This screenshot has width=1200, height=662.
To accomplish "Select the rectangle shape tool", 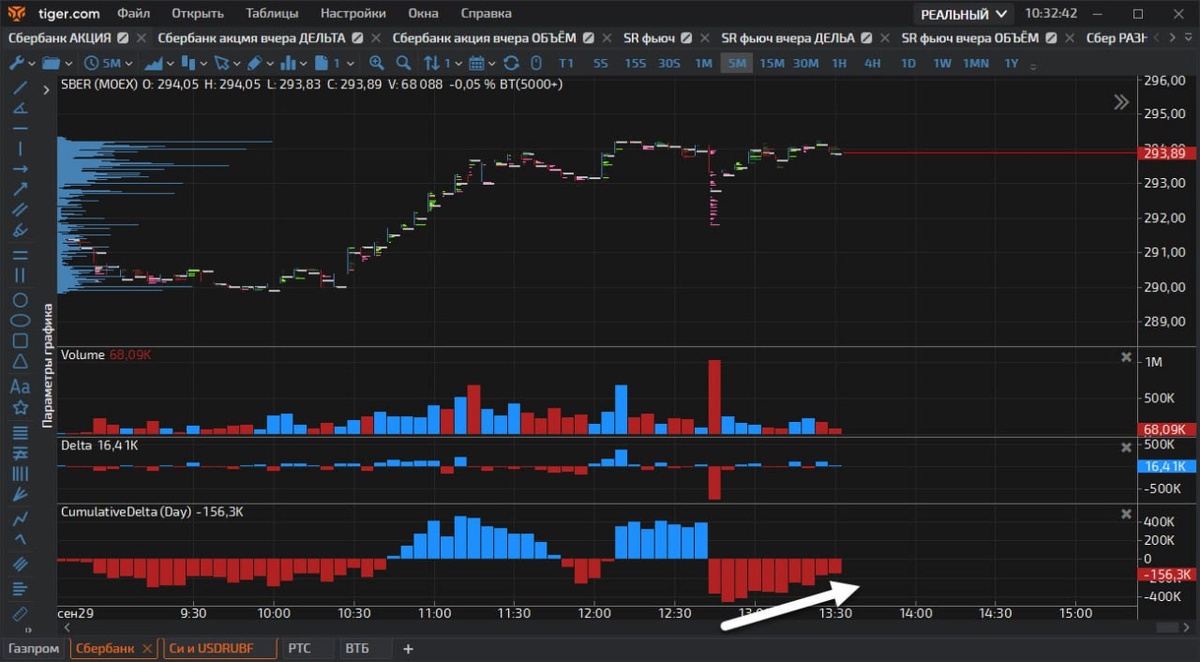I will coord(20,341).
